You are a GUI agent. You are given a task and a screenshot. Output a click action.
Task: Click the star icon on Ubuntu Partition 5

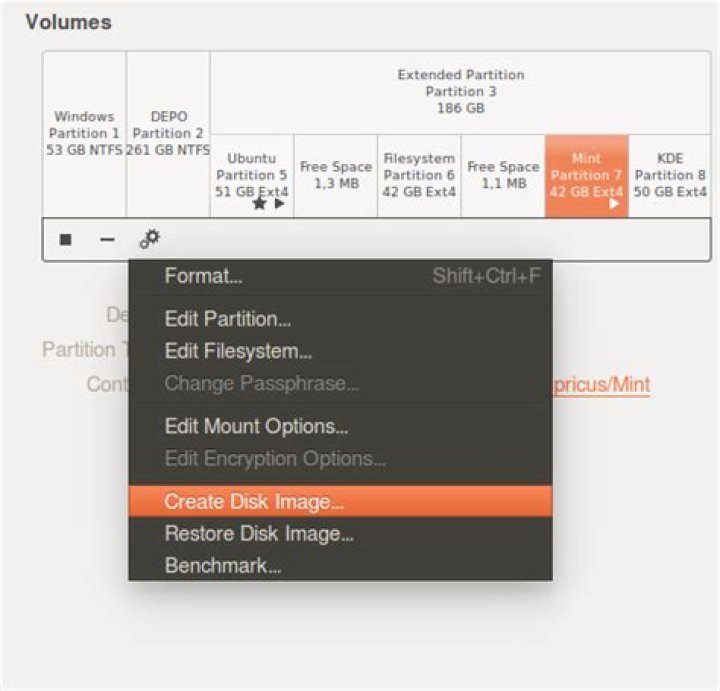(259, 203)
